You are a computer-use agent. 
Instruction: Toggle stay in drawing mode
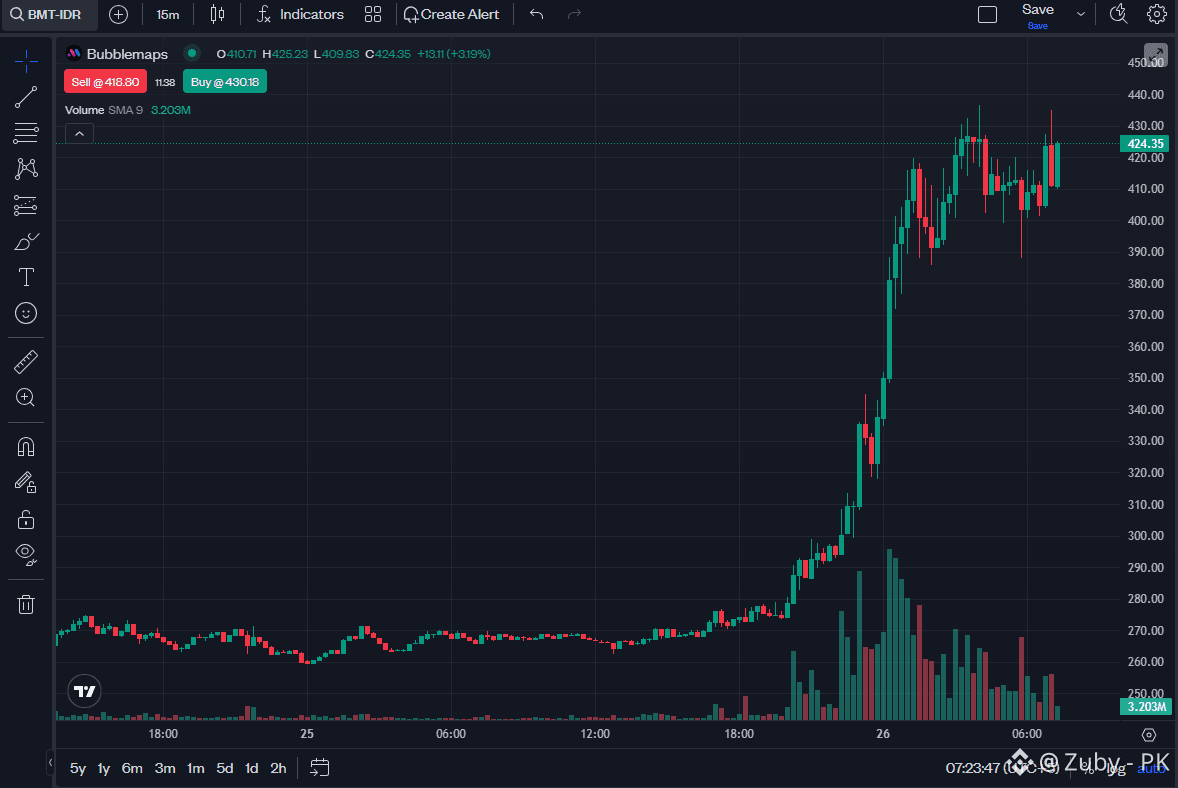(26, 482)
